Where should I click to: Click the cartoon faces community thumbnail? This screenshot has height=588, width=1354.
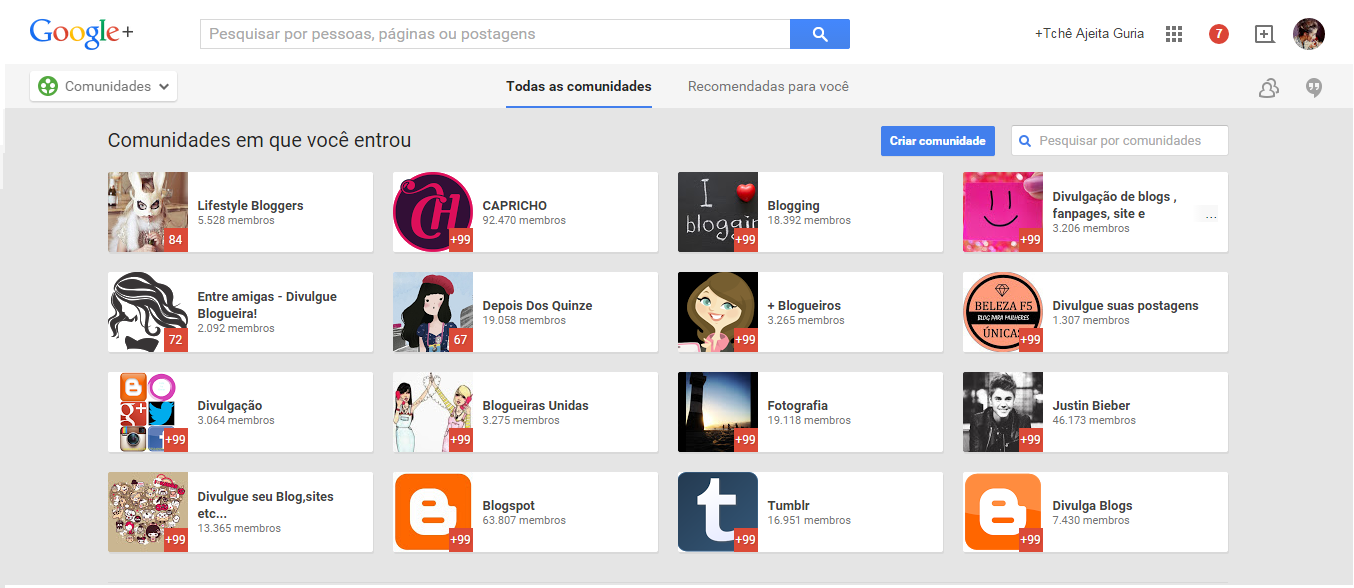pyautogui.click(x=148, y=512)
